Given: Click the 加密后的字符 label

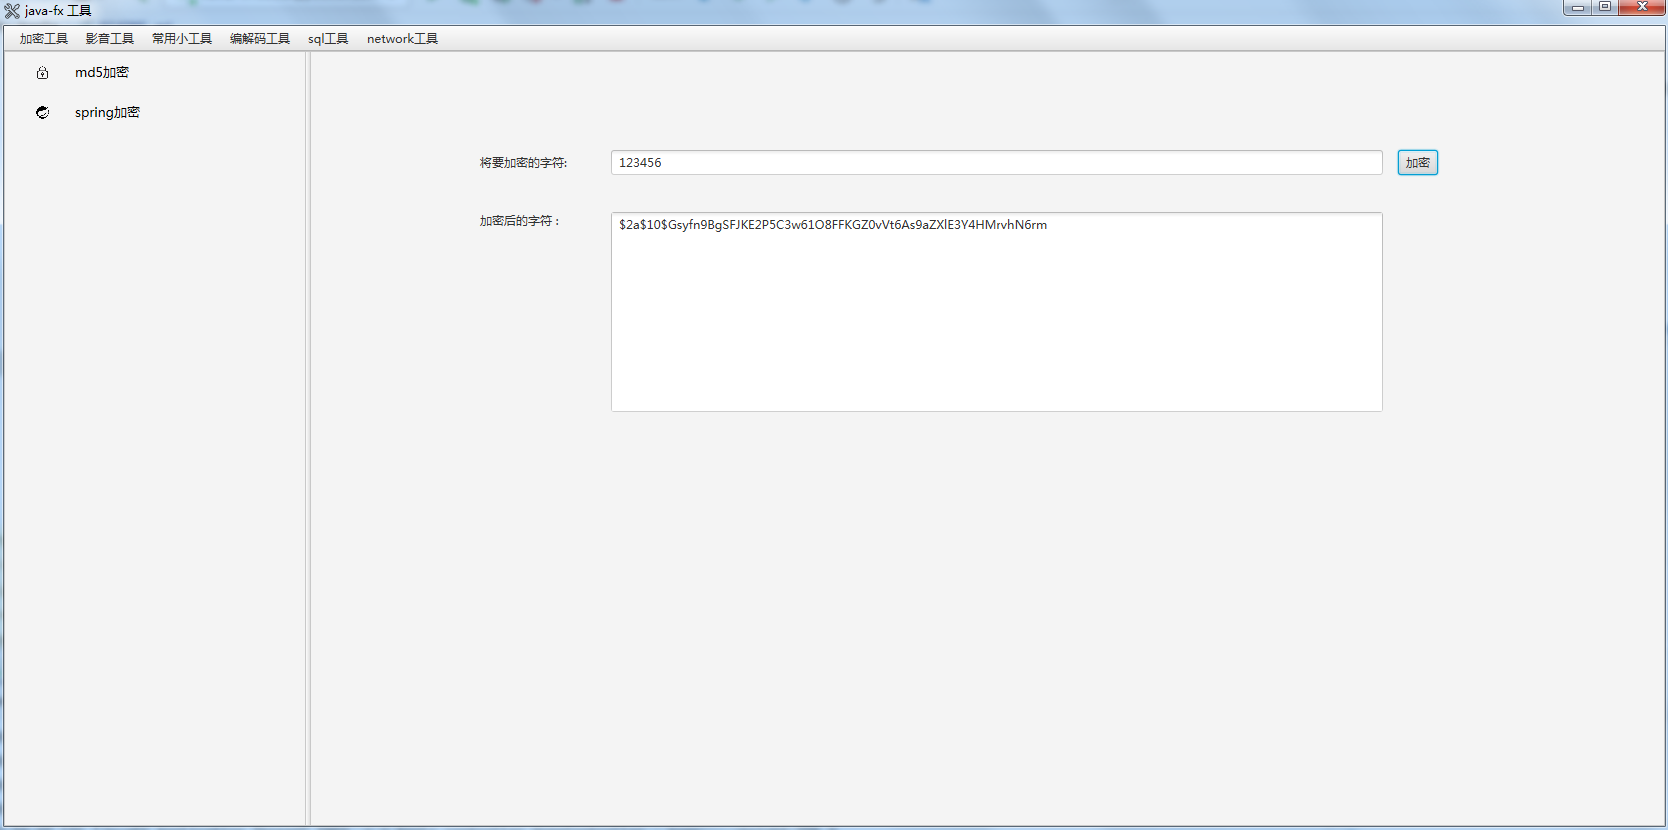Looking at the screenshot, I should [x=520, y=221].
